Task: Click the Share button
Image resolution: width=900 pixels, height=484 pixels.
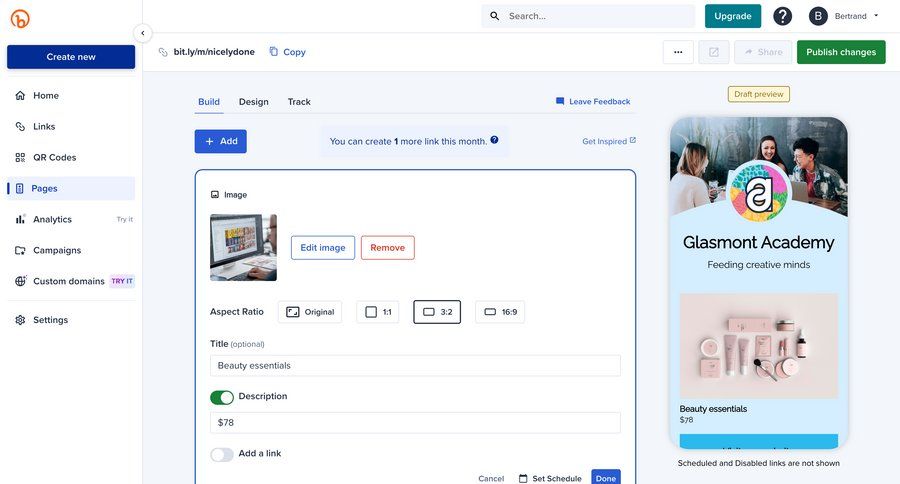Action: (x=763, y=52)
